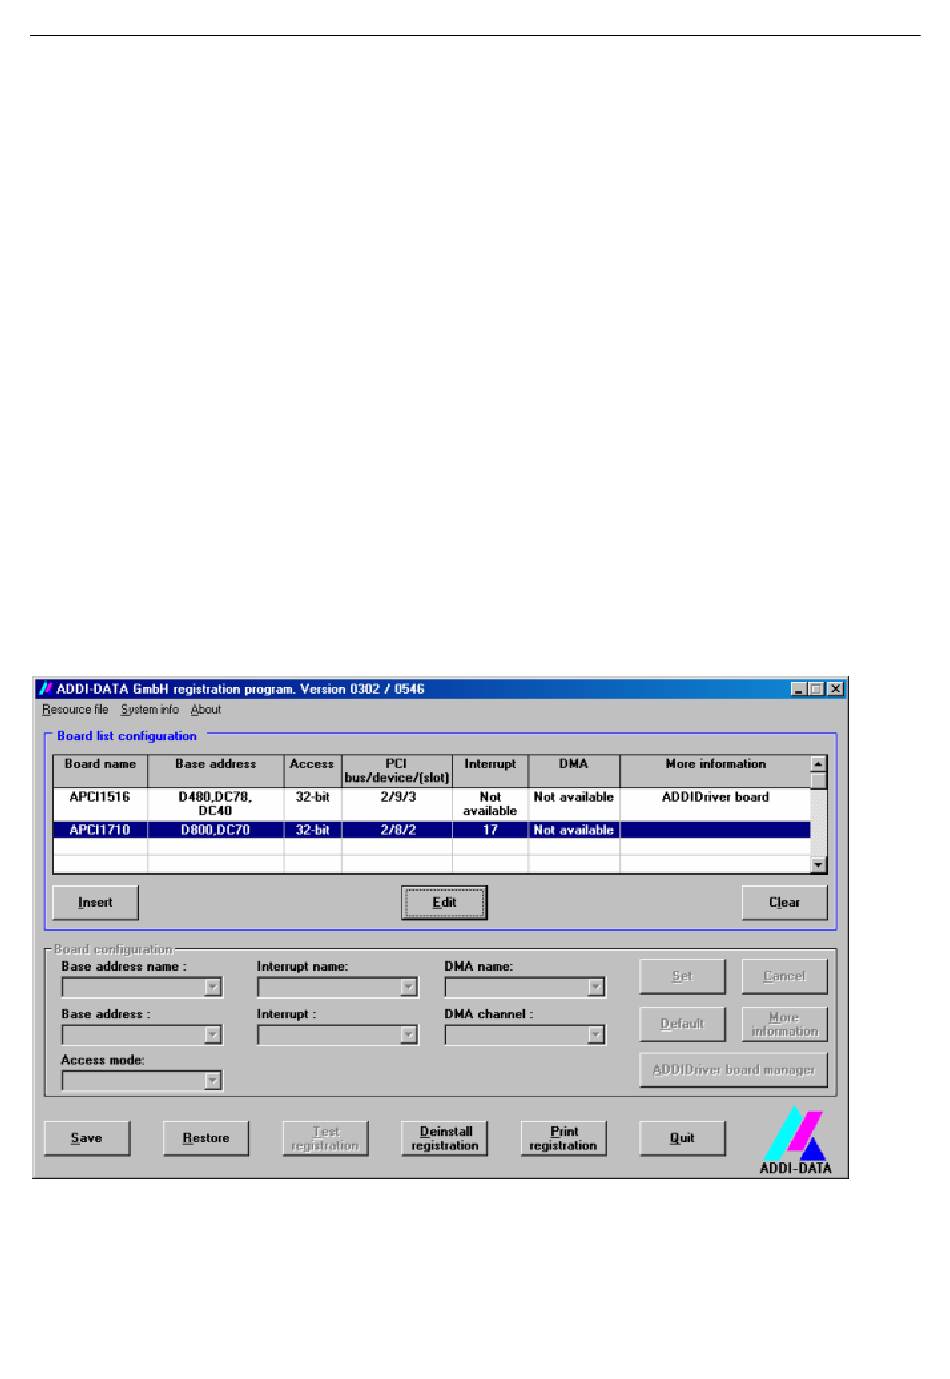Viewport: 950px width, 1379px height.
Task: Open the About menu
Action: coord(206,710)
